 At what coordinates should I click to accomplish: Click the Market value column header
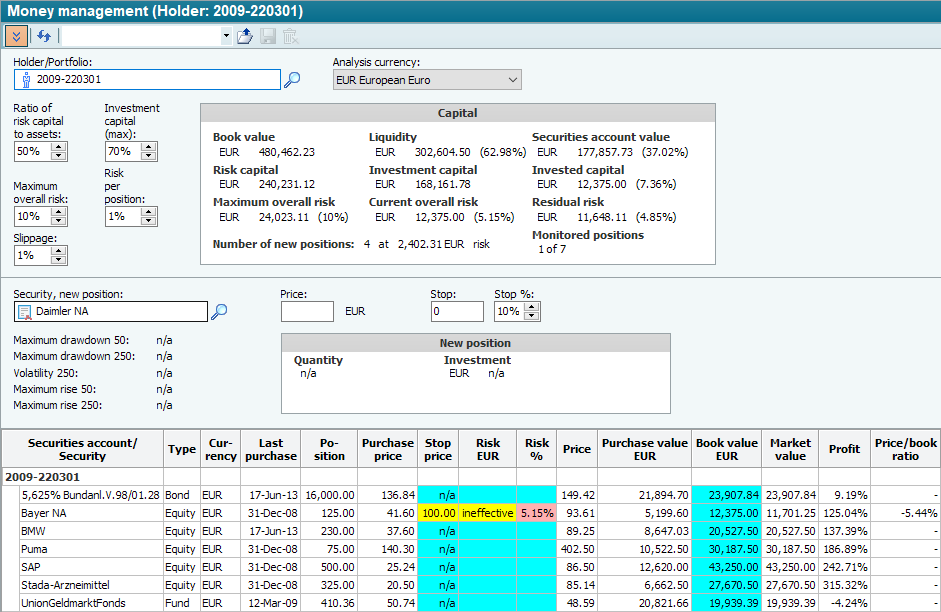pyautogui.click(x=789, y=449)
